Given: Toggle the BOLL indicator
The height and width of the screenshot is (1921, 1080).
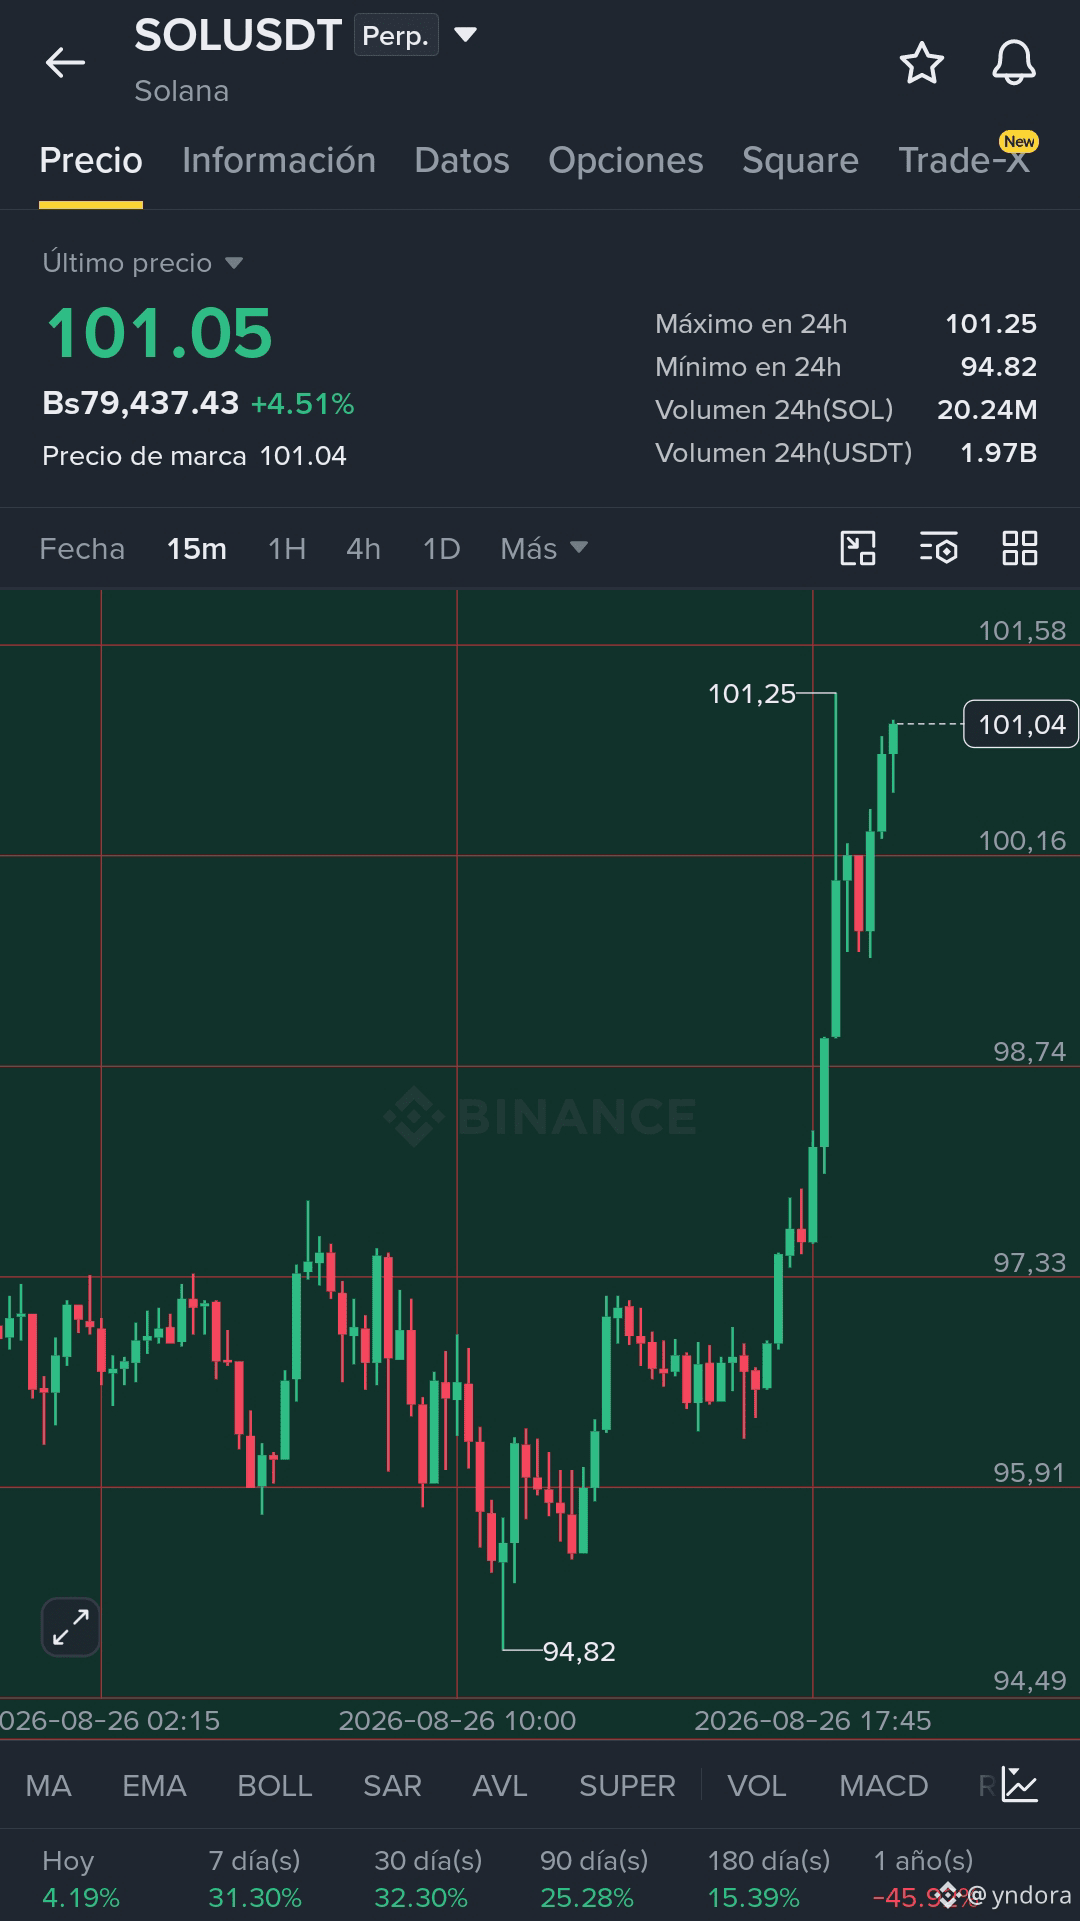Looking at the screenshot, I should [x=275, y=1785].
